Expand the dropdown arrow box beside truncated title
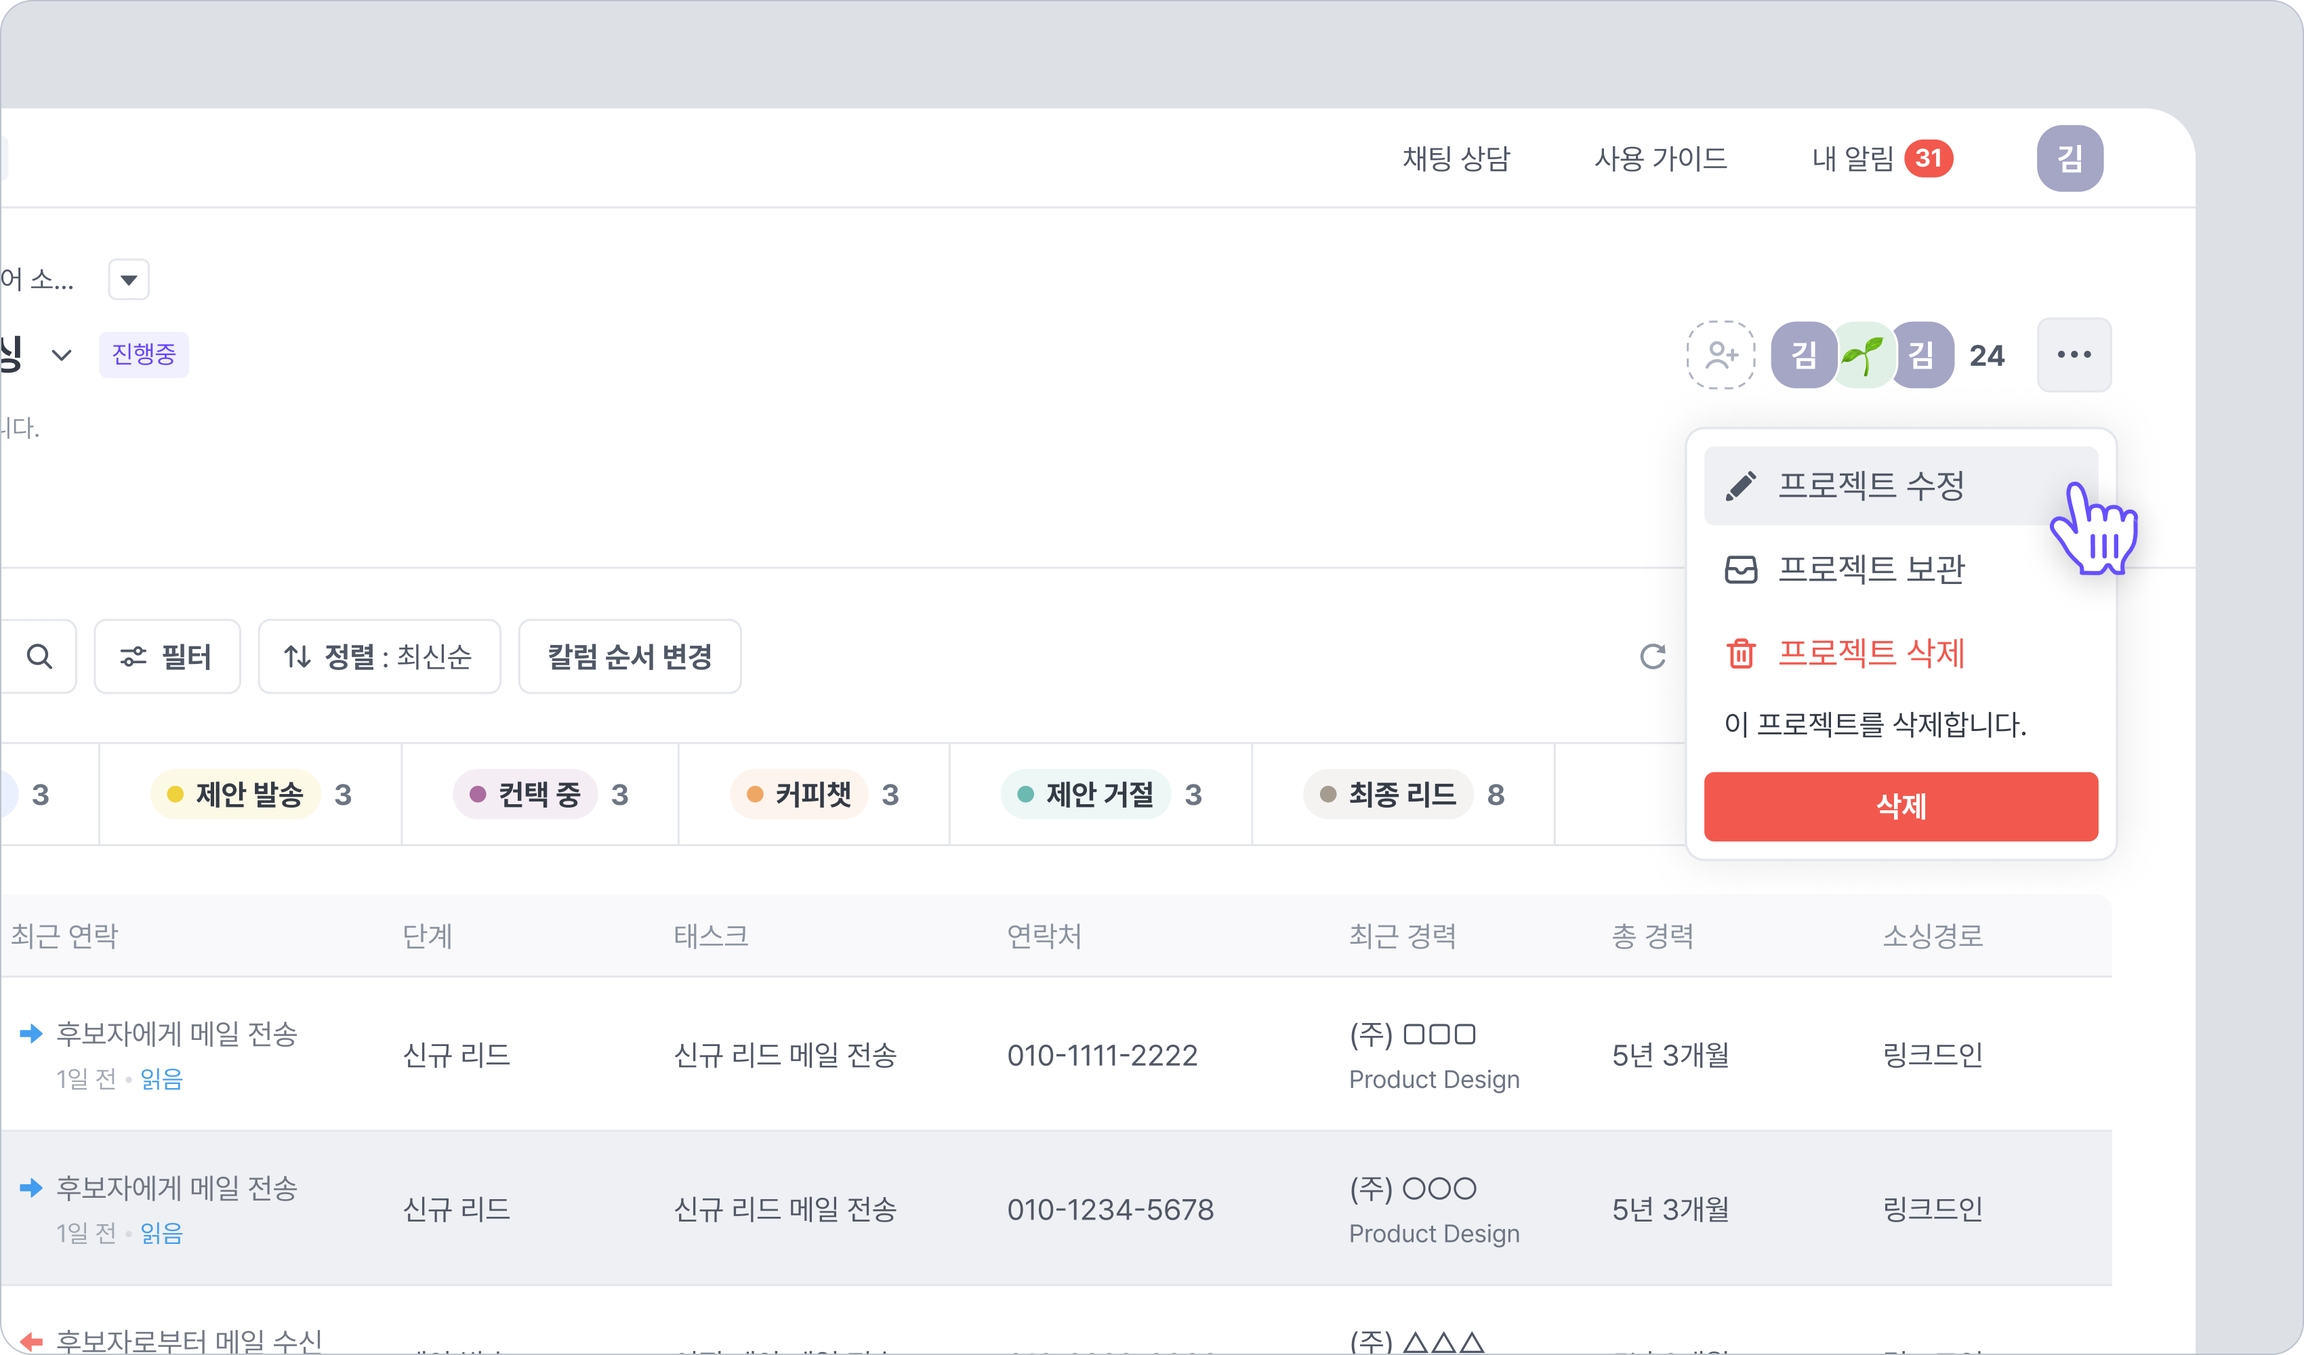This screenshot has height=1355, width=2304. 129,280
